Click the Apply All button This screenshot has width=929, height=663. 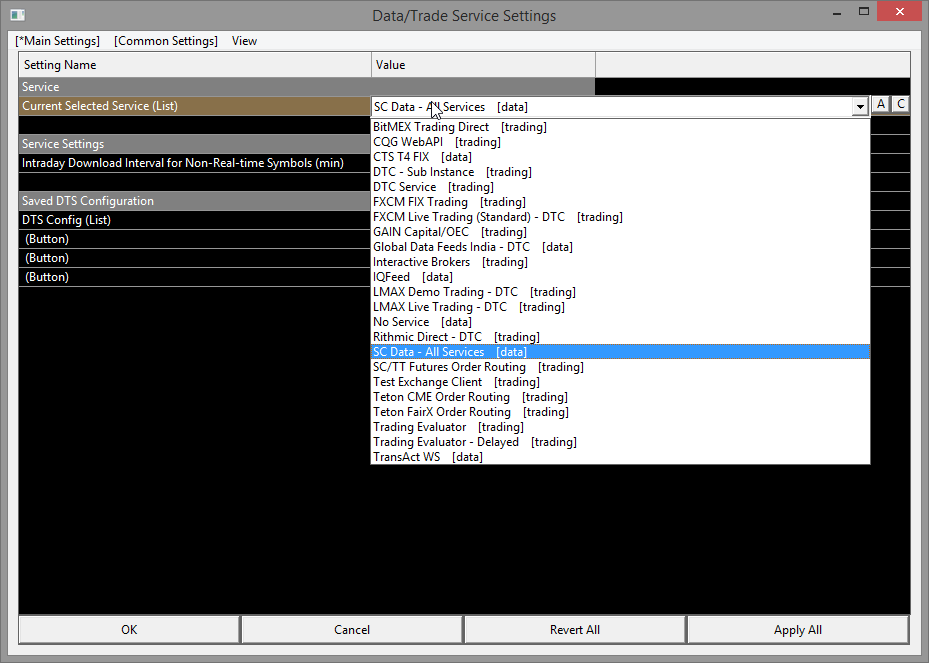tap(797, 630)
